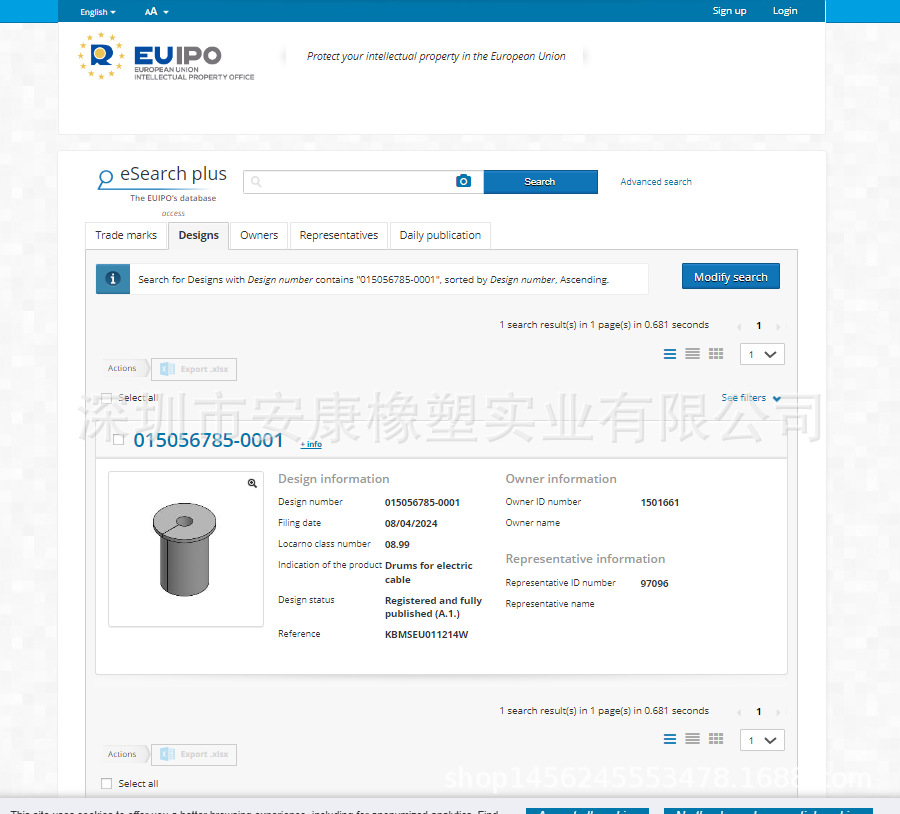Click the Sign up link
The image size is (900, 814).
[729, 11]
